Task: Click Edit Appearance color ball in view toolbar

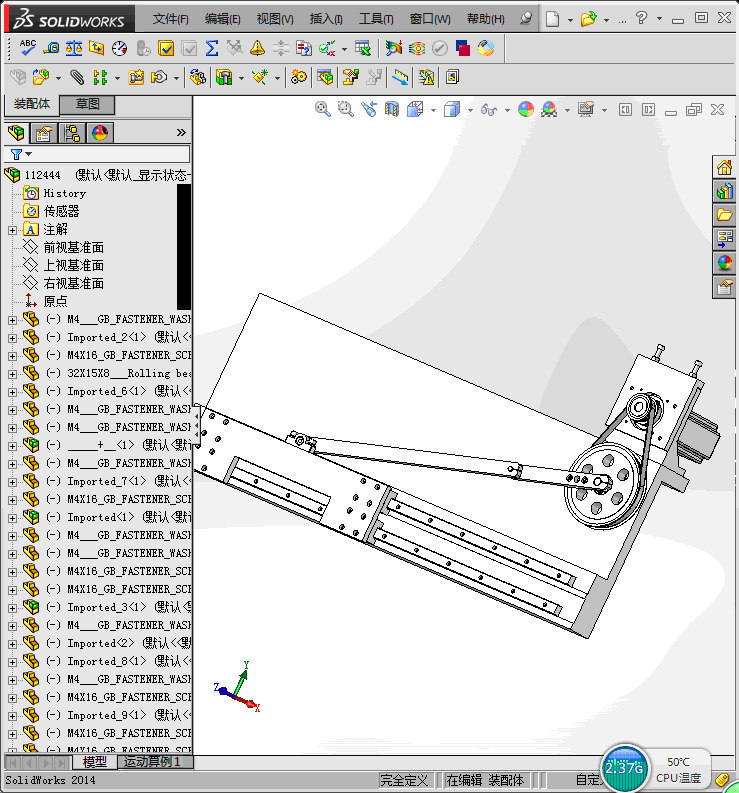Action: pos(526,109)
